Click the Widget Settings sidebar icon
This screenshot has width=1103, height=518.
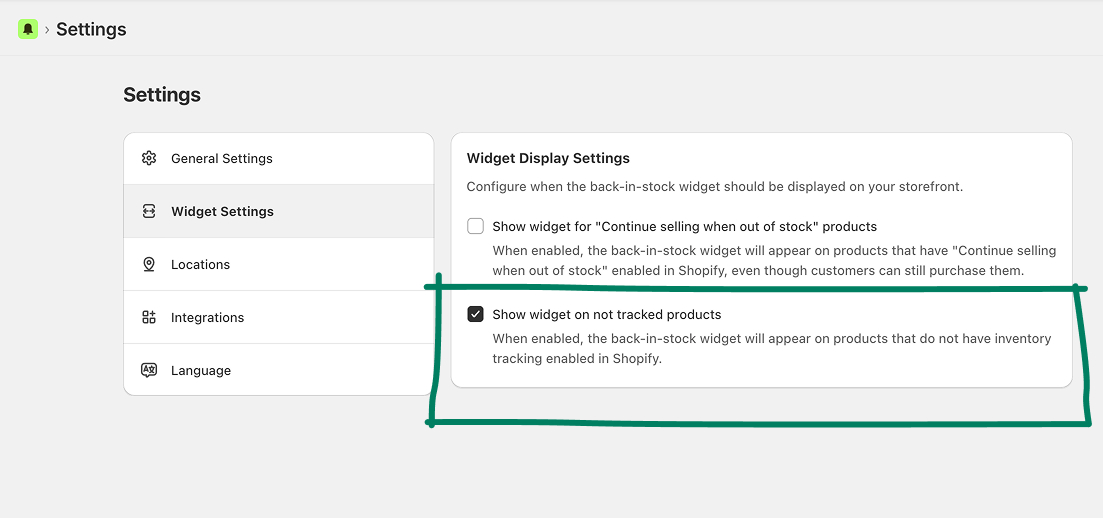coord(149,211)
